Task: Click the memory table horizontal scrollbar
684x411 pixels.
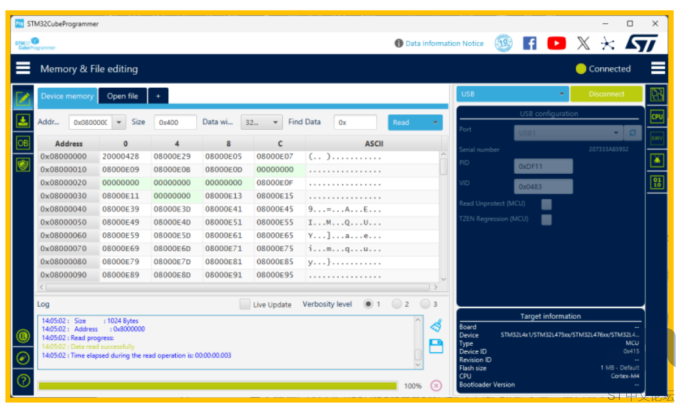Action: [238, 287]
